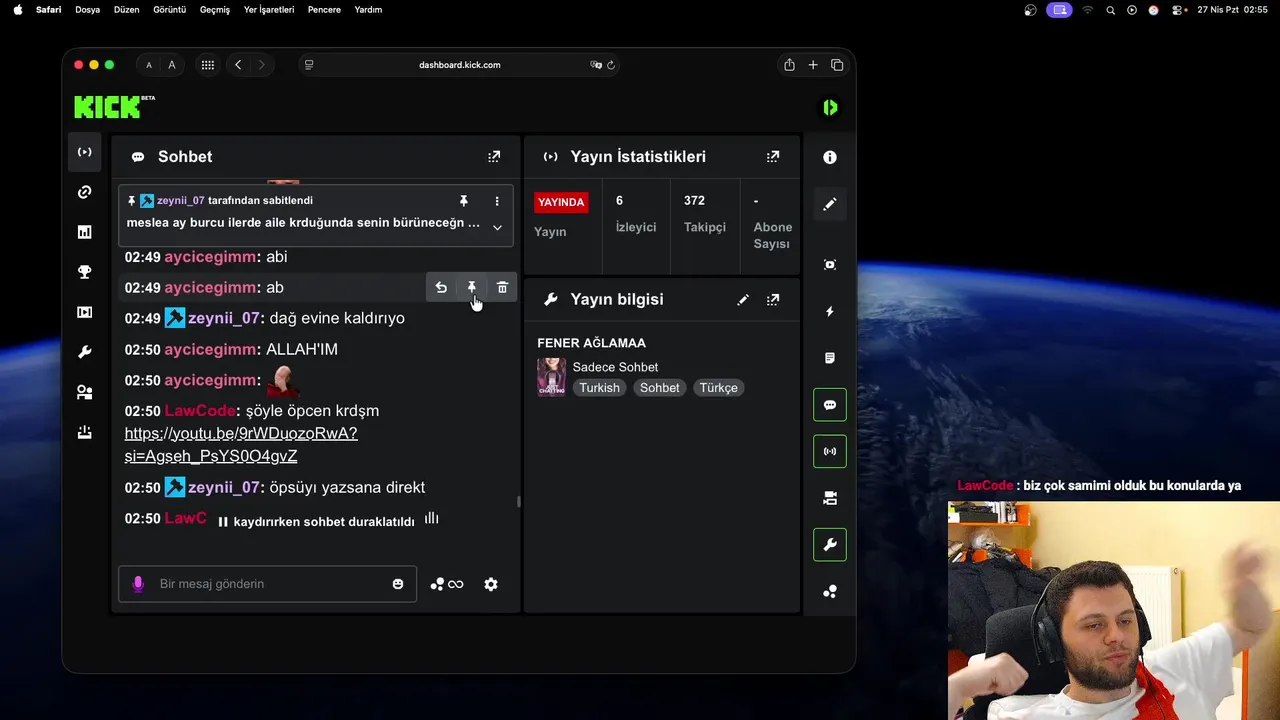Resume chat paused while scrolling
The height and width of the screenshot is (720, 1280).
tap(328, 521)
